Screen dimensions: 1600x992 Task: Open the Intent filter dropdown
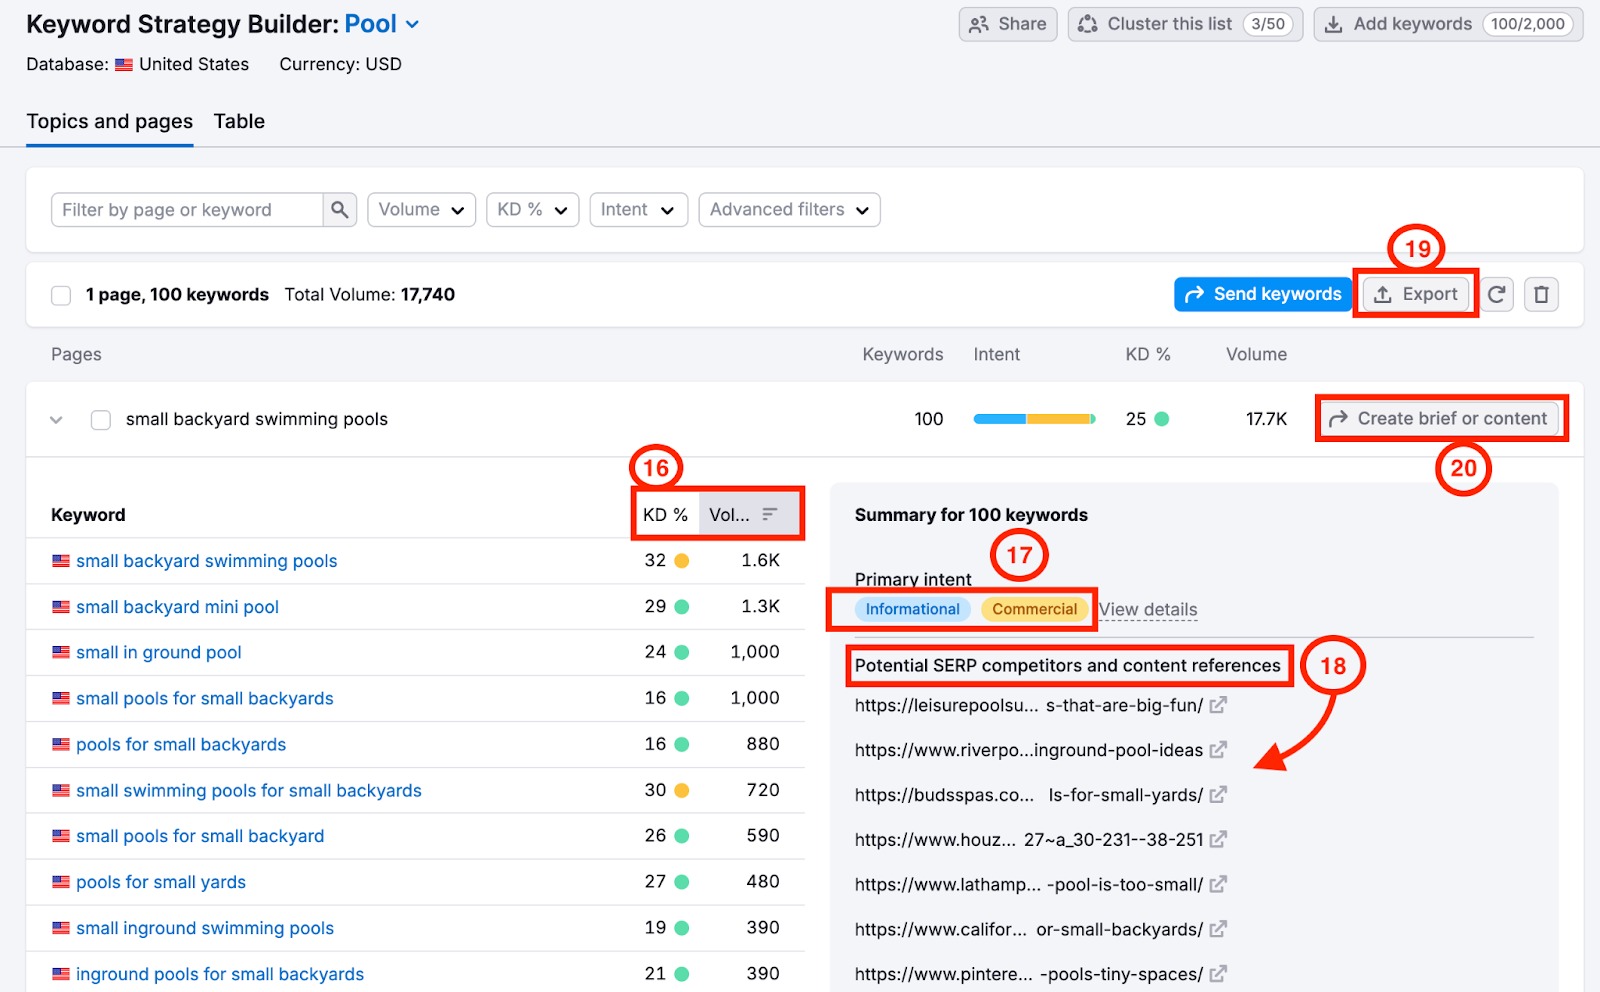pyautogui.click(x=638, y=210)
